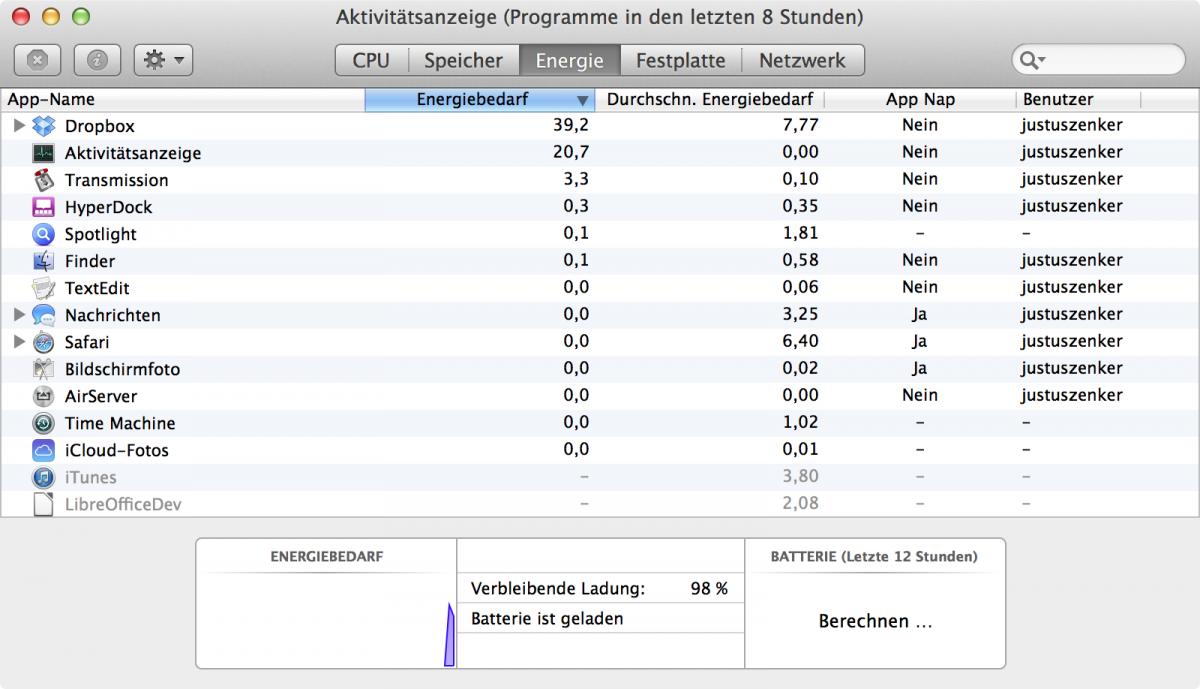
Task: Click the Transmission app icon
Action: (43, 180)
